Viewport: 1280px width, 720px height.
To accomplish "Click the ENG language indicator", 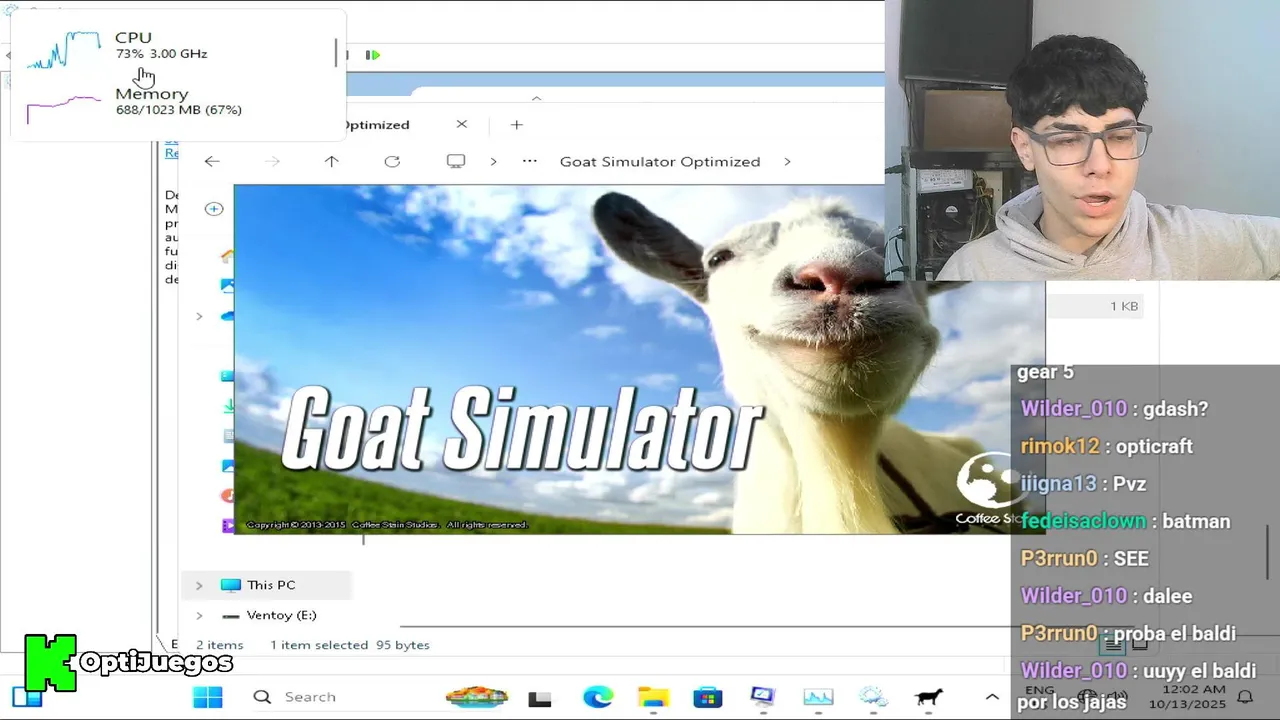I will [1040, 690].
